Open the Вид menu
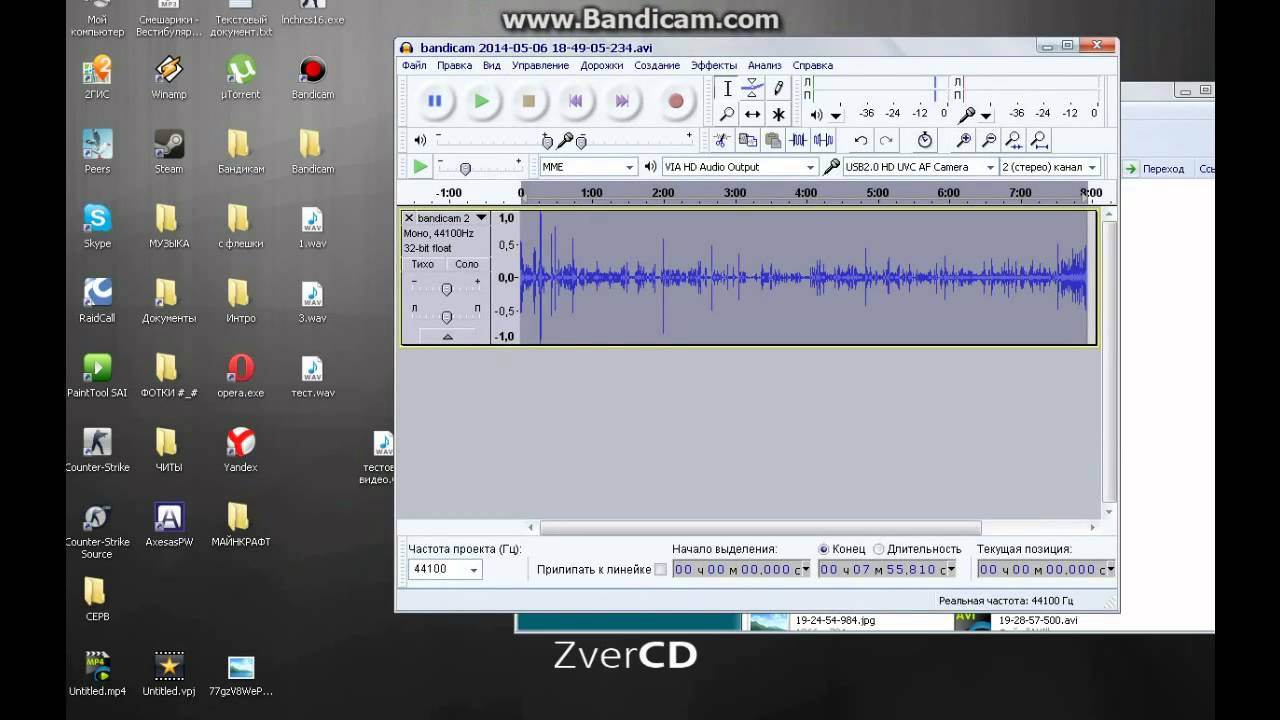Image resolution: width=1280 pixels, height=720 pixels. (x=492, y=65)
